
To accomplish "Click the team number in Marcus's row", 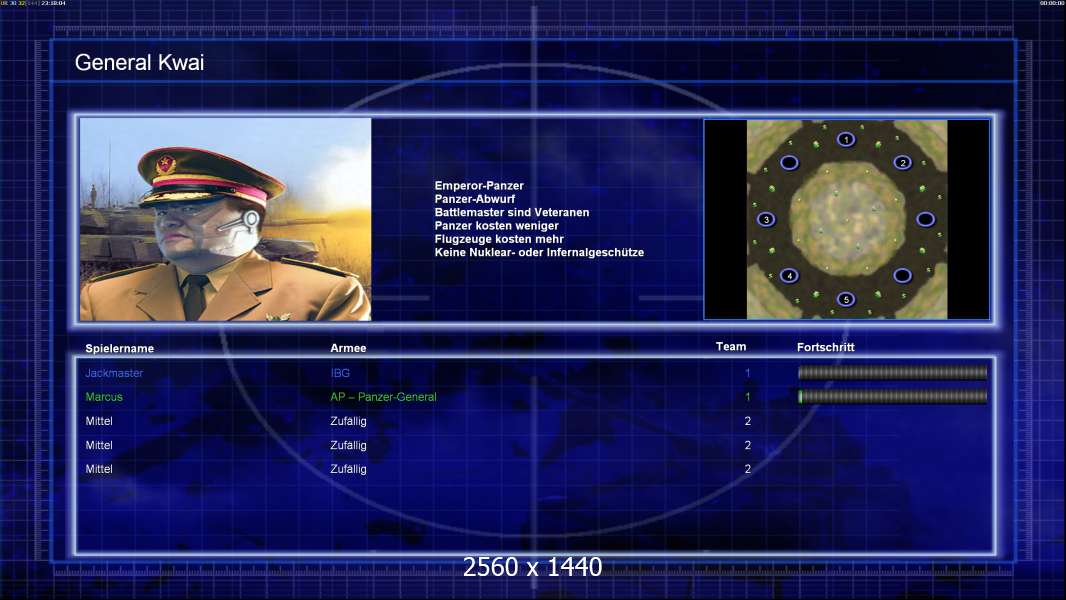I will click(x=747, y=397).
